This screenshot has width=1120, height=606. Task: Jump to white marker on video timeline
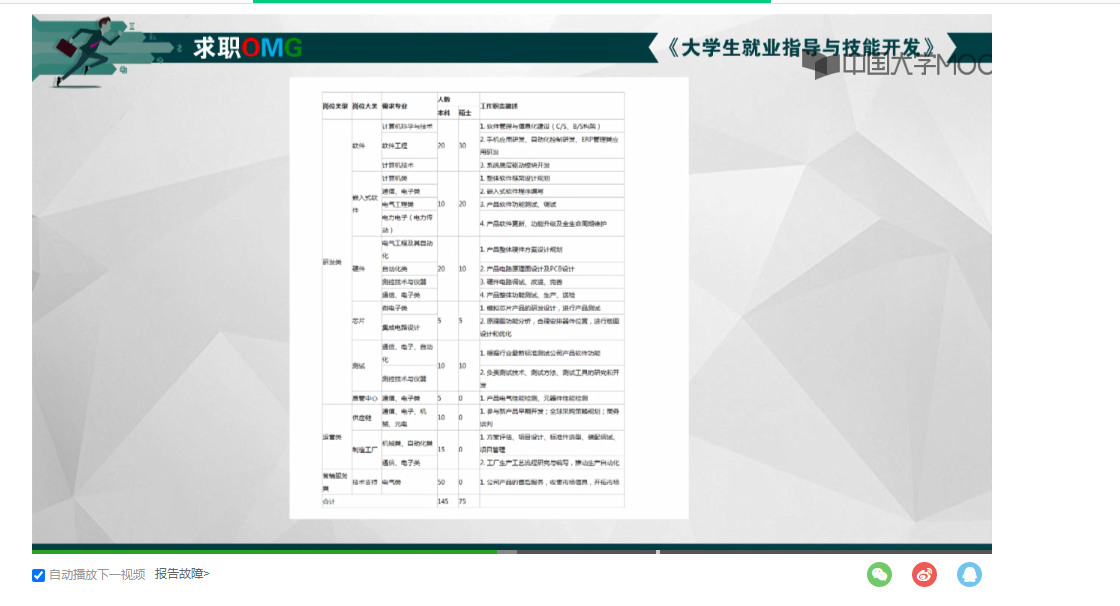[x=657, y=551]
